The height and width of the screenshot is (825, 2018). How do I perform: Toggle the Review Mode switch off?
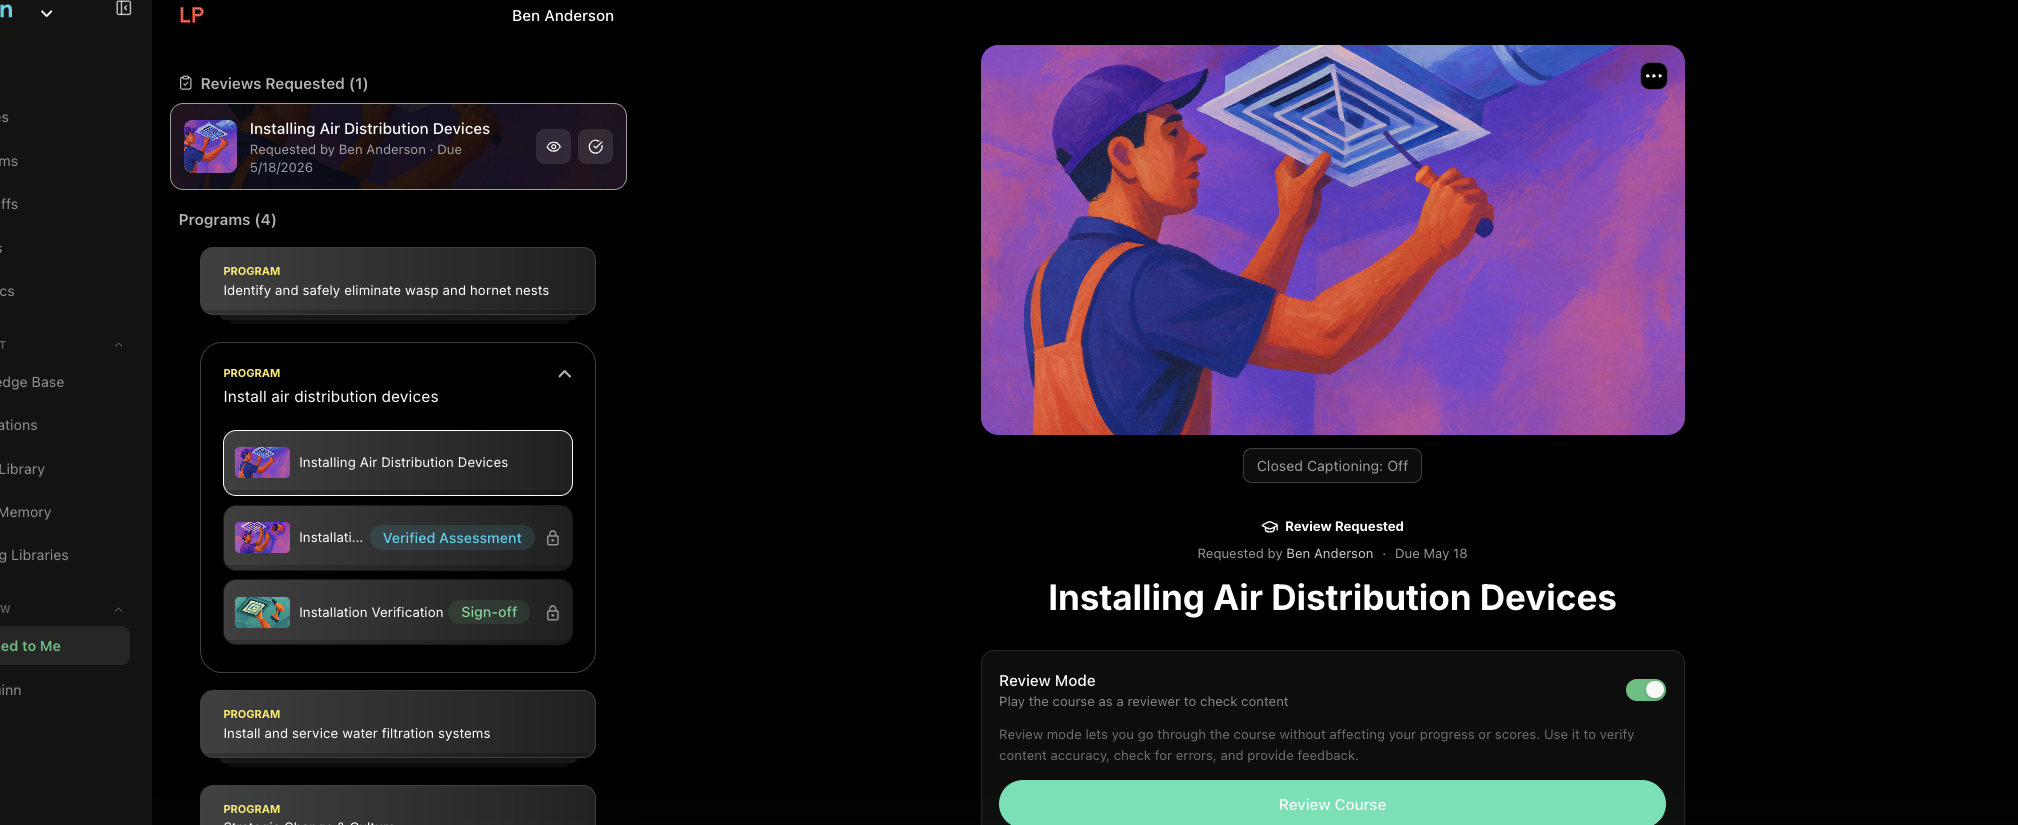coord(1645,690)
